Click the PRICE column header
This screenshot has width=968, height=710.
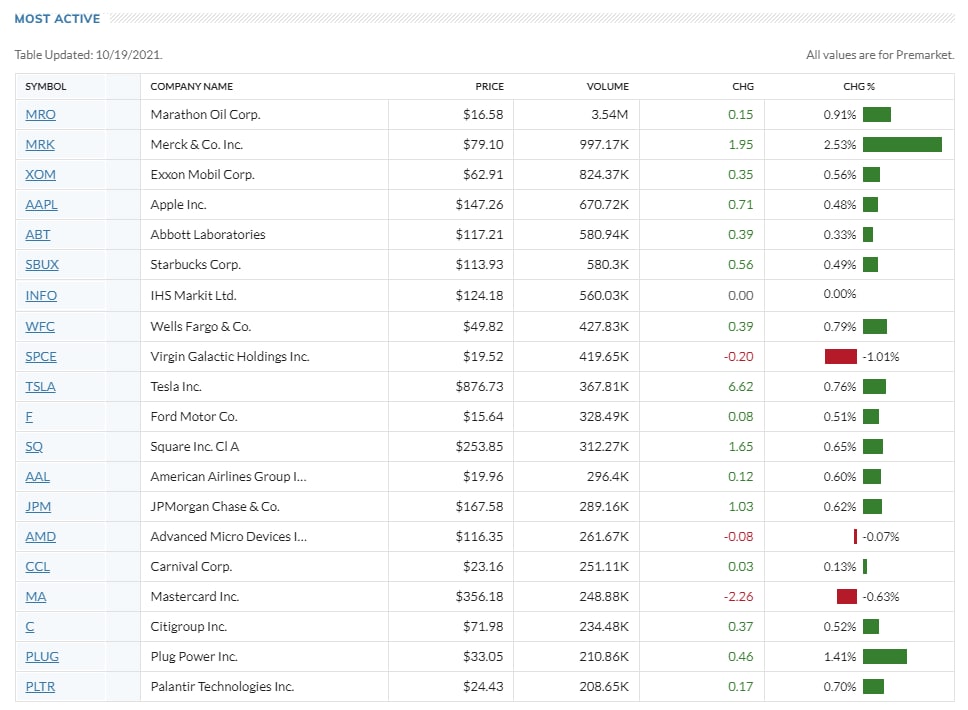click(490, 86)
